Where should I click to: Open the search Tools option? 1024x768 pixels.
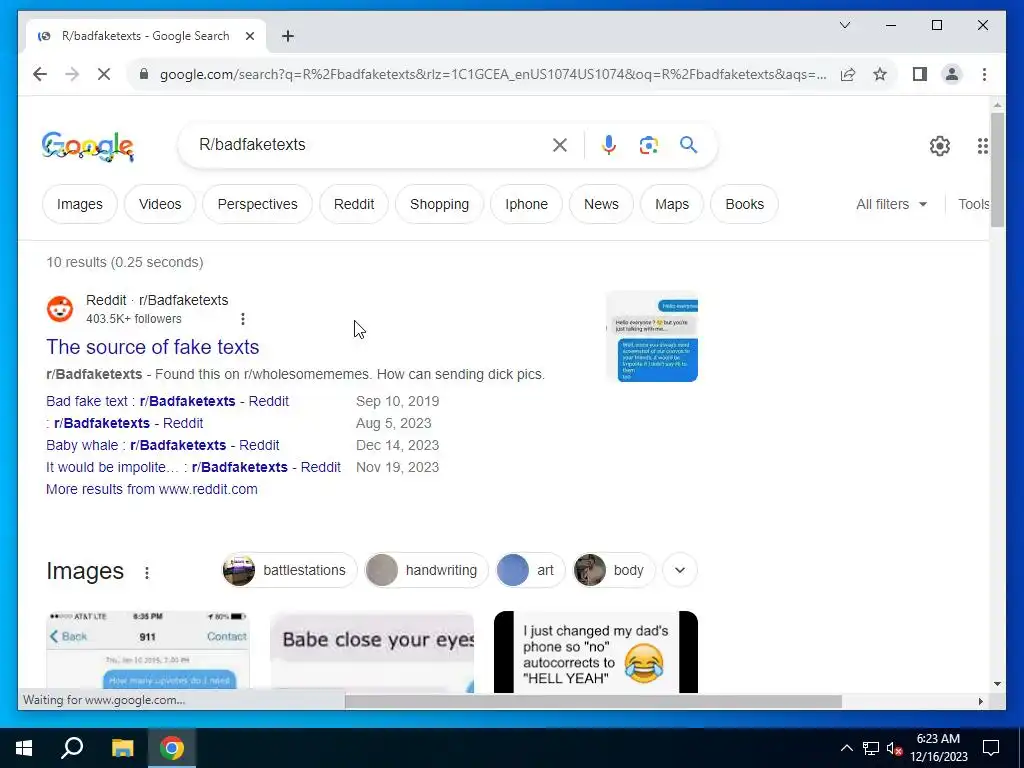pyautogui.click(x=973, y=204)
